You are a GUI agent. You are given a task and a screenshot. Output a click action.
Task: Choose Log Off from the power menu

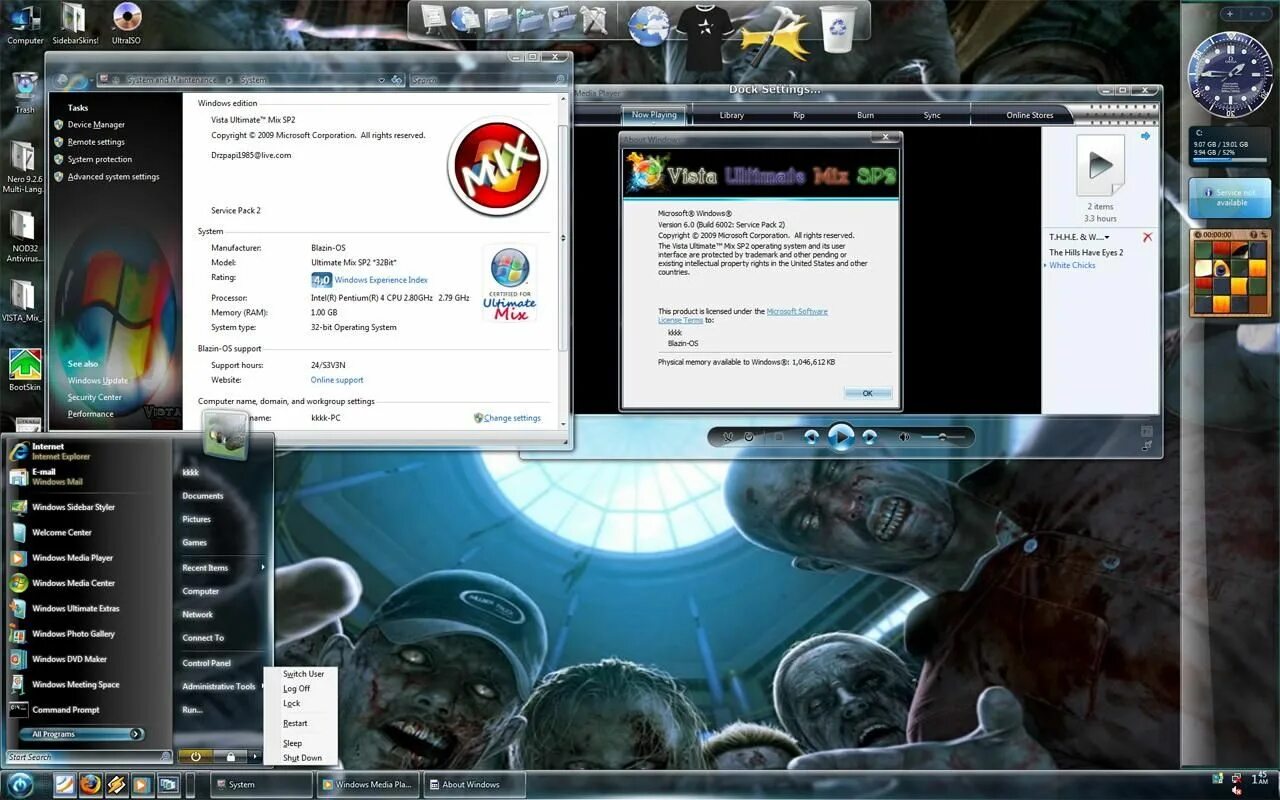tap(296, 689)
